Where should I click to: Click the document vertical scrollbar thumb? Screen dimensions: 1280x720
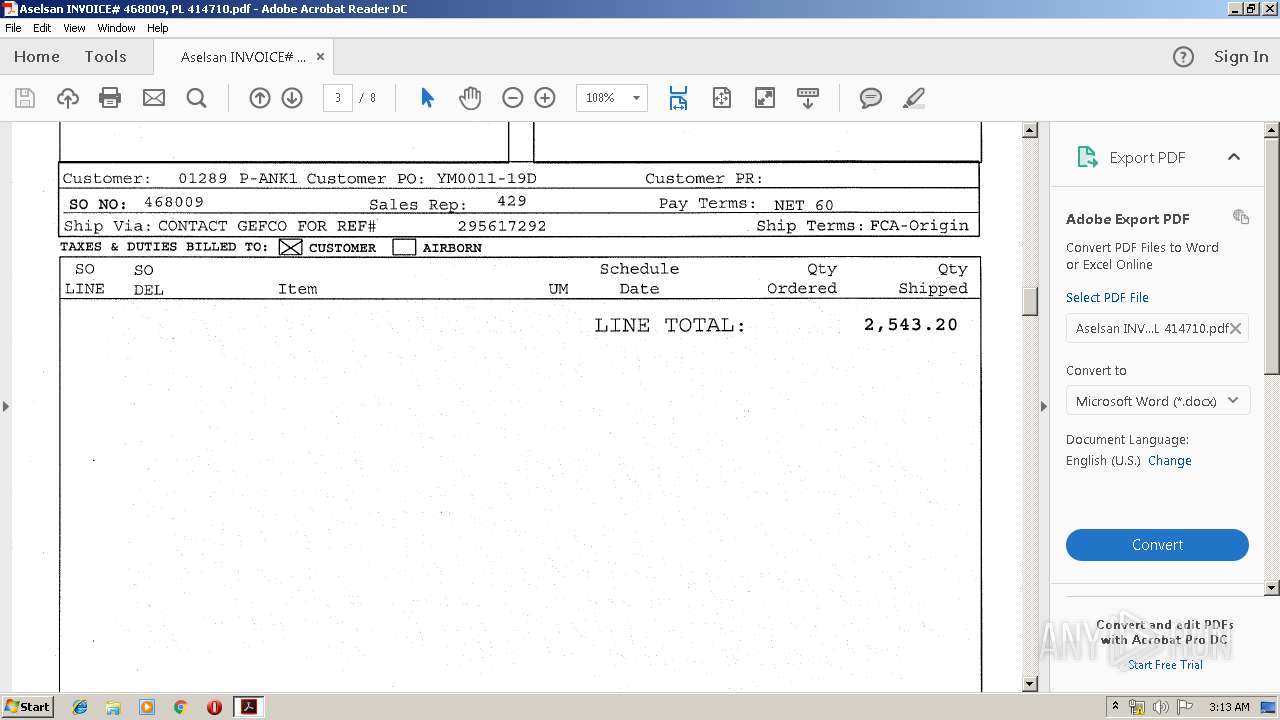[1030, 301]
